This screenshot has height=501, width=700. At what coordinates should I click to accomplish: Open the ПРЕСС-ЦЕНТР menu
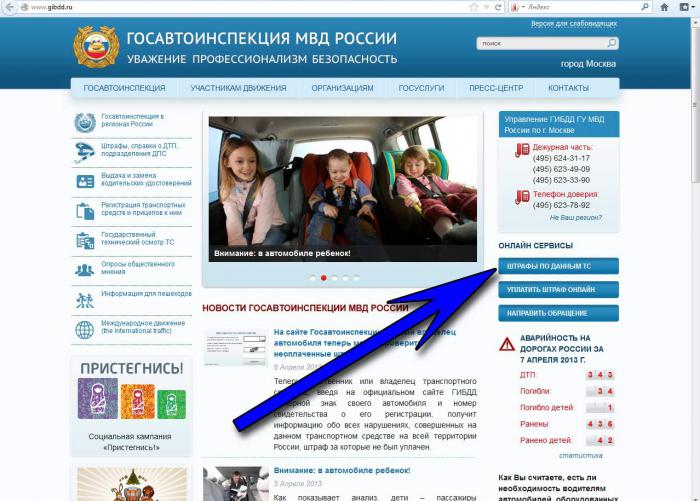click(496, 88)
